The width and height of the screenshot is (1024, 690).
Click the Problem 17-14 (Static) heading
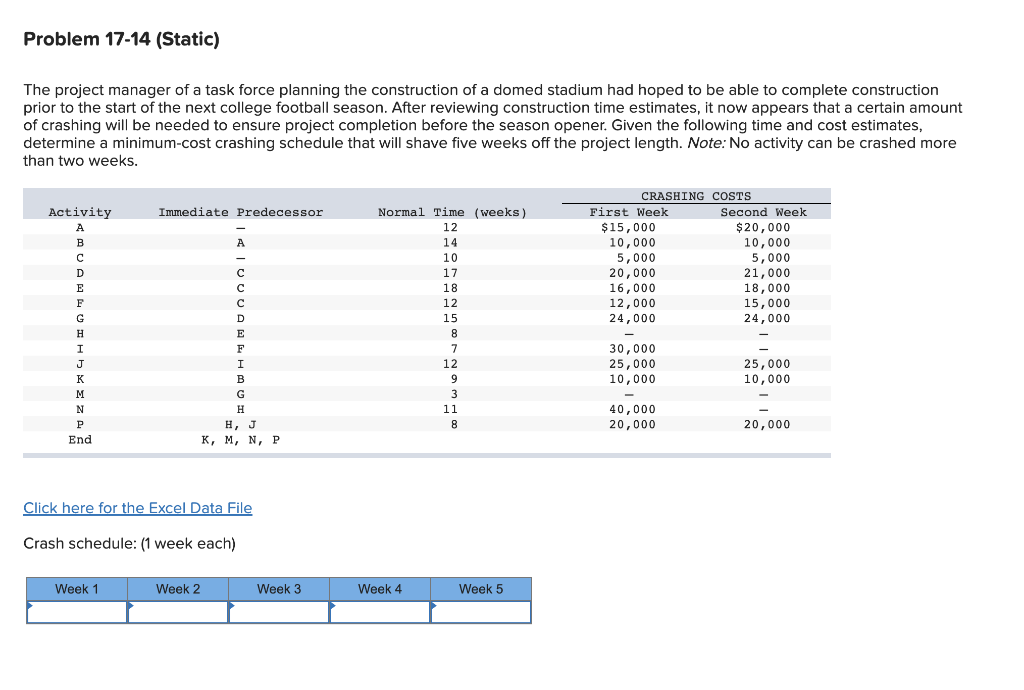pyautogui.click(x=121, y=39)
